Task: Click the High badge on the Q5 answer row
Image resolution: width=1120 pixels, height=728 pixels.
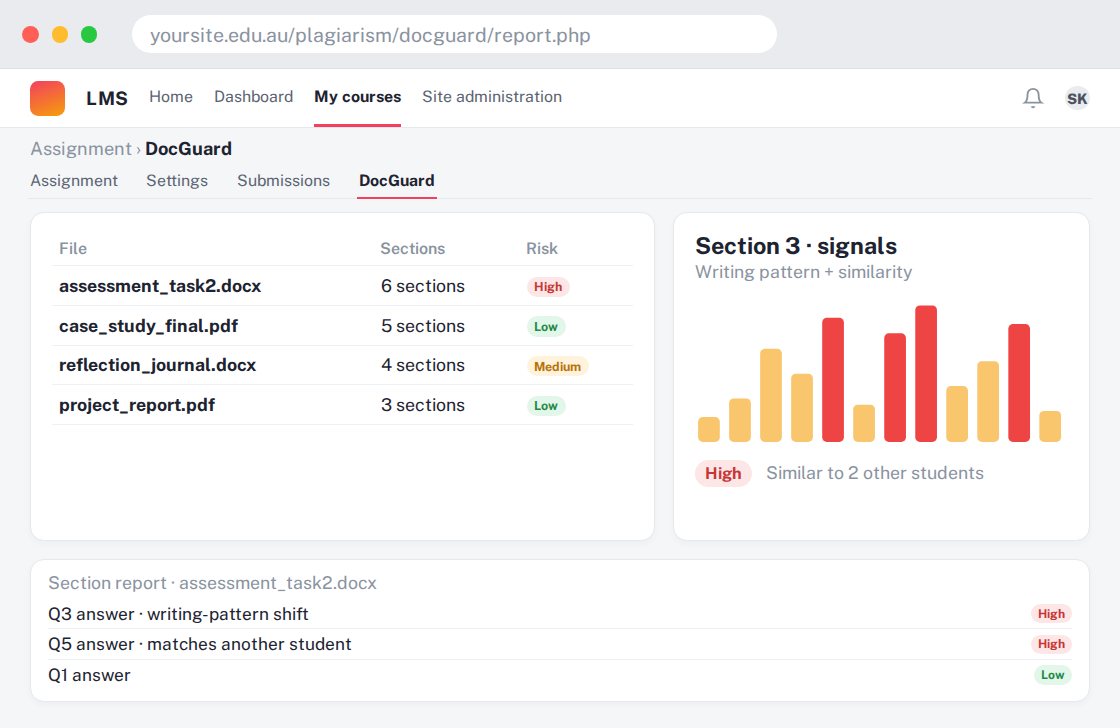Action: coord(1051,644)
